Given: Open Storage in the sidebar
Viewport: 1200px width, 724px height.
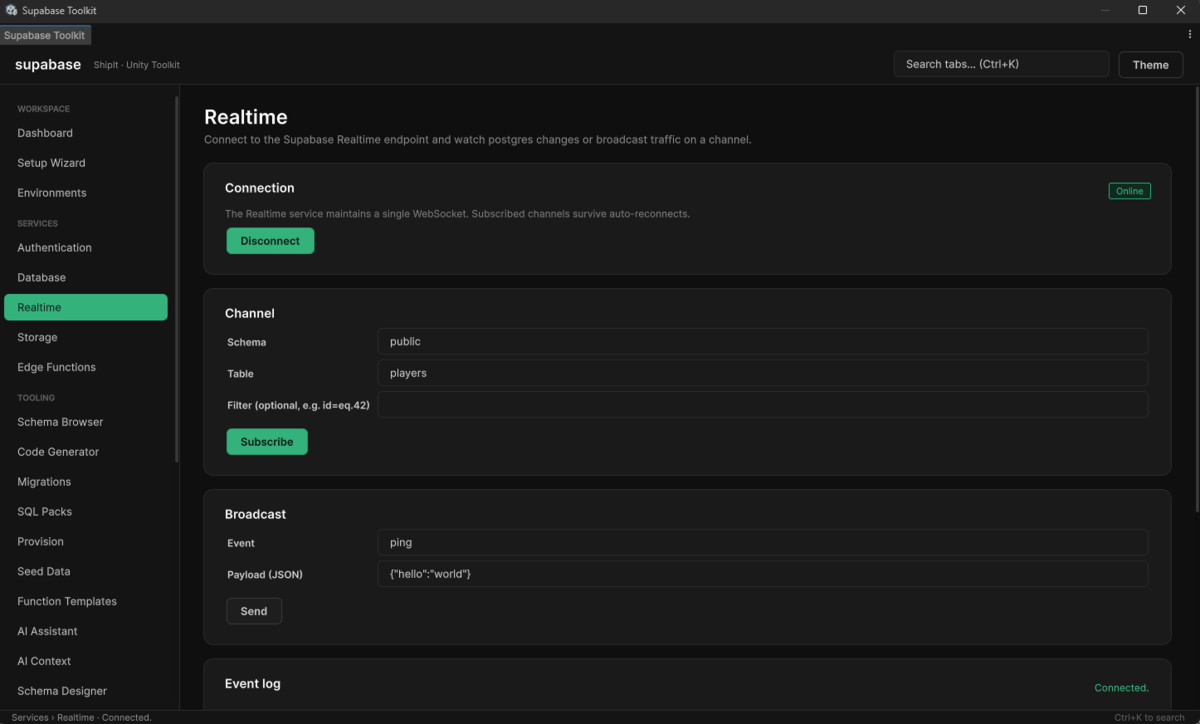Looking at the screenshot, I should click(86, 337).
